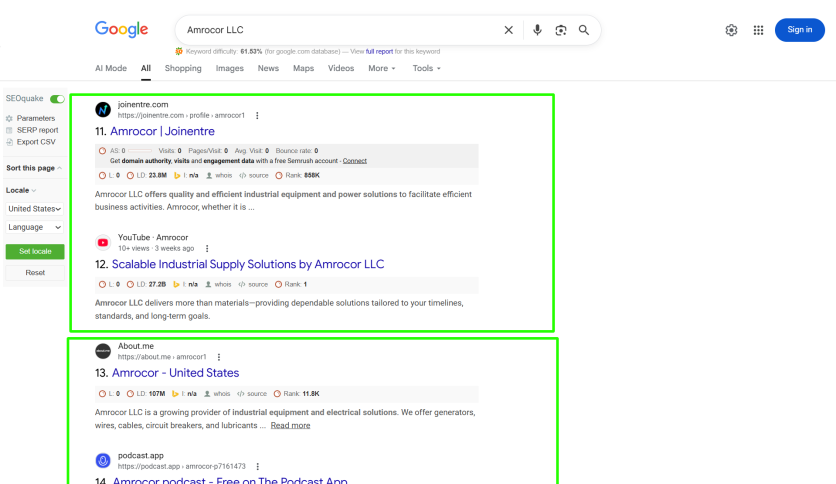The width and height of the screenshot is (836, 484).
Task: Click the Connect Semrush link
Action: pos(355,160)
